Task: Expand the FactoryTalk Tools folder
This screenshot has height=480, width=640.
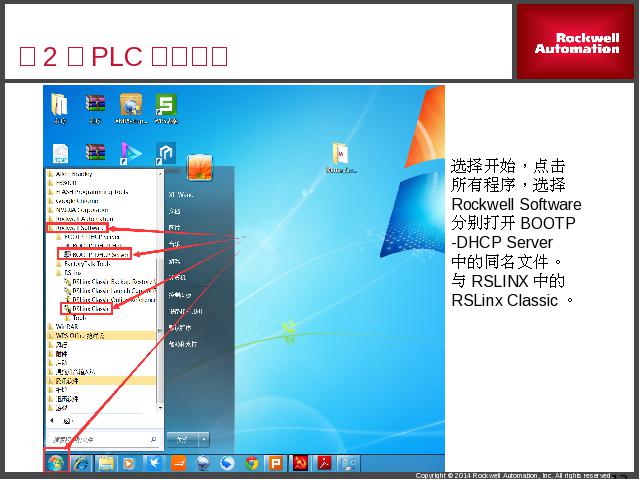Action: click(x=83, y=264)
